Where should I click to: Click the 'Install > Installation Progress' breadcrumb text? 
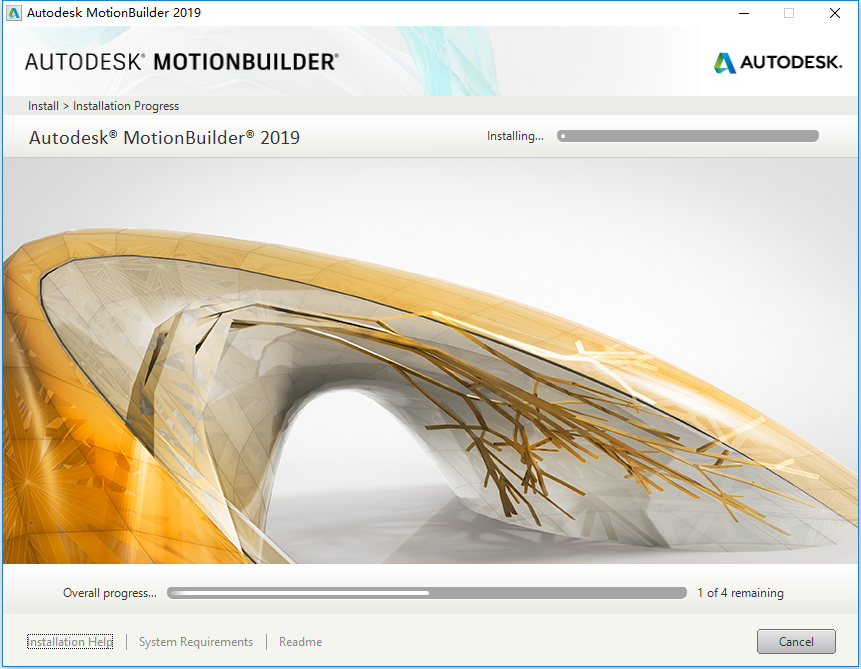103,106
